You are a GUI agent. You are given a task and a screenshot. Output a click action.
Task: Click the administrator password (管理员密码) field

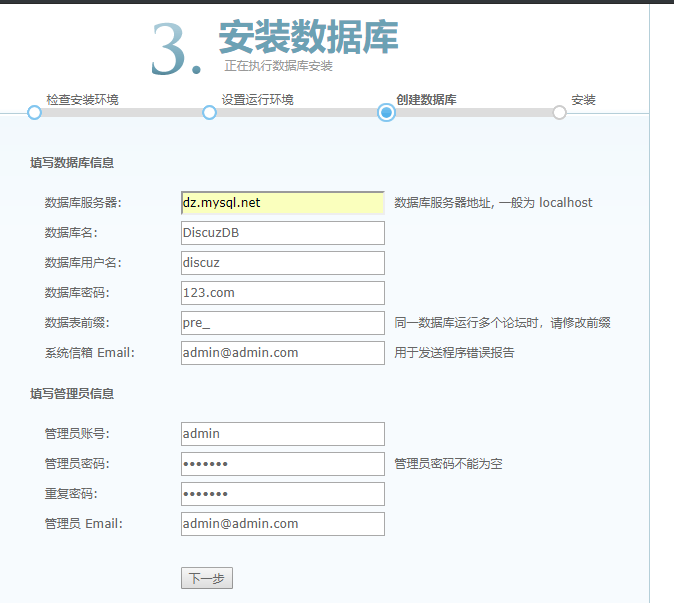click(283, 464)
